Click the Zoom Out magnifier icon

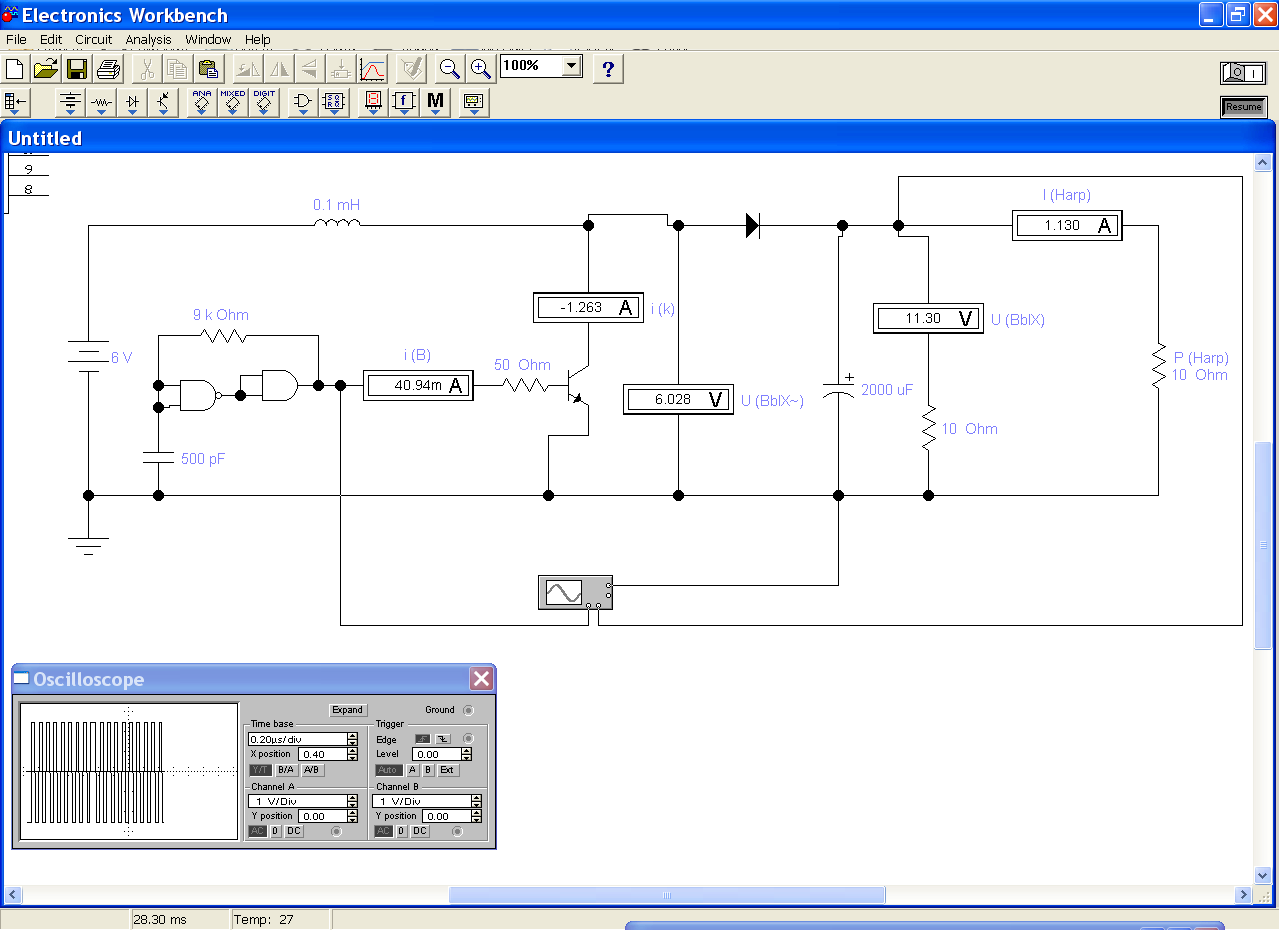click(450, 69)
